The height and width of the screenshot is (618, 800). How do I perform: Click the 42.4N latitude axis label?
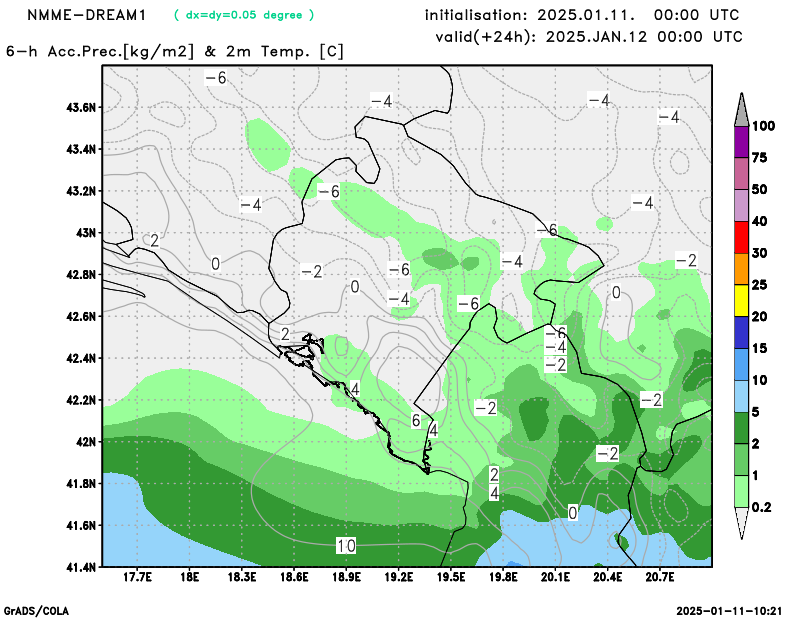[x=81, y=358]
